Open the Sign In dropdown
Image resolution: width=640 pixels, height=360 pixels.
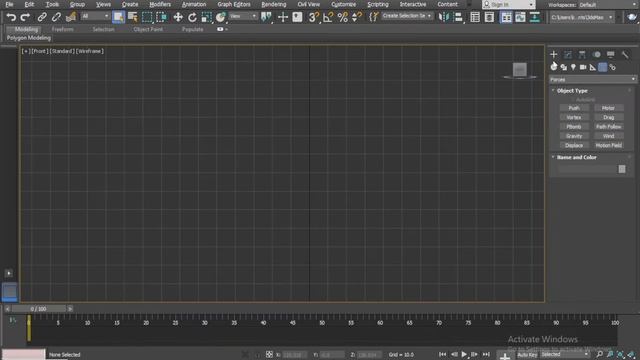[508, 4]
